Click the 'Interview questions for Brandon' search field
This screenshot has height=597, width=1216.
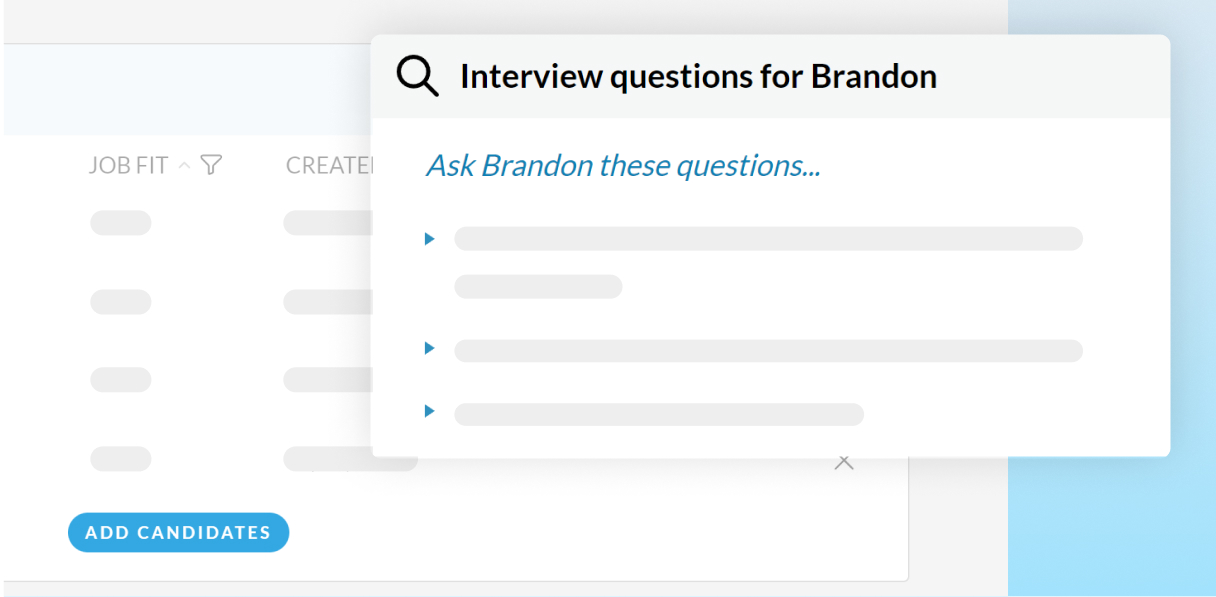[698, 77]
